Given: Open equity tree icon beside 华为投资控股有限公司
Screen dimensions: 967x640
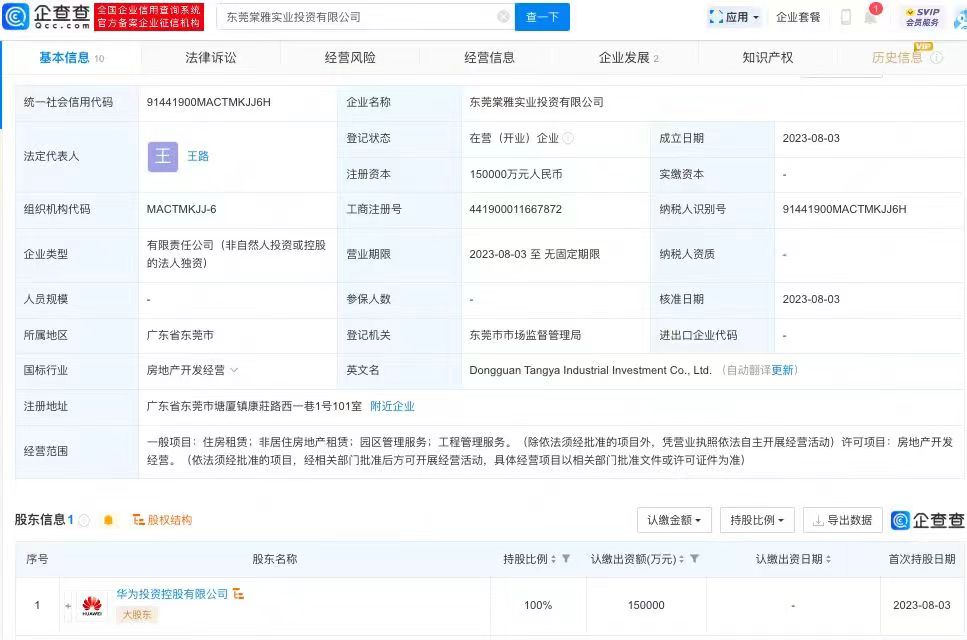Looking at the screenshot, I should (239, 594).
